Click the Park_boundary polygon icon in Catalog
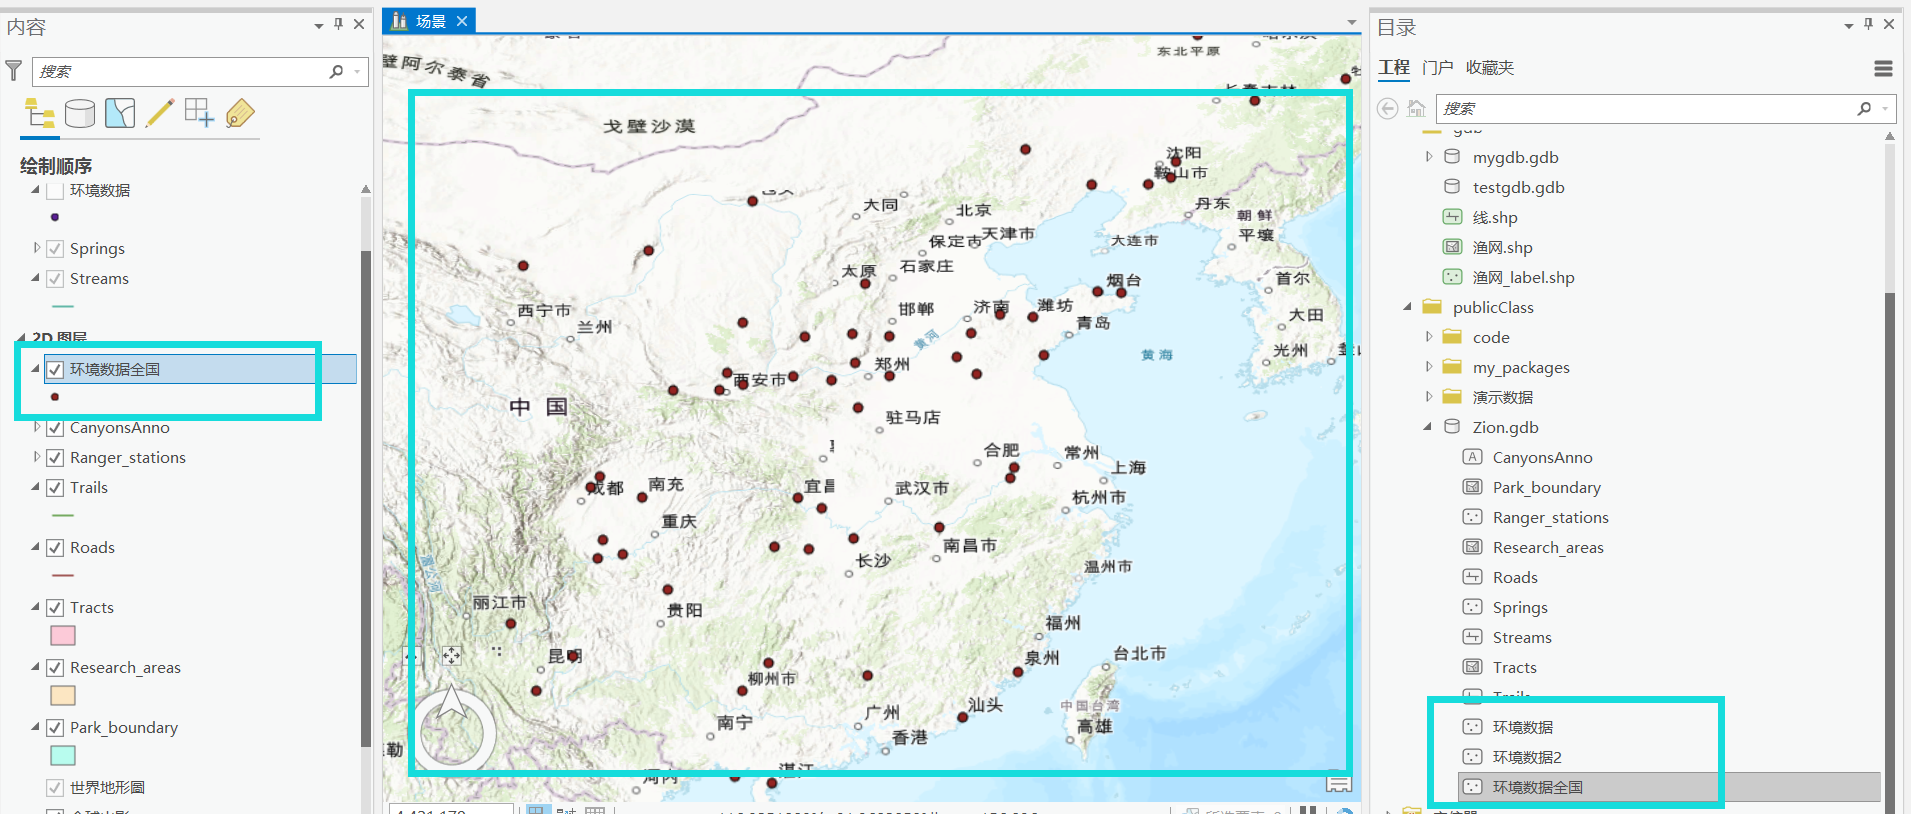Image resolution: width=1911 pixels, height=814 pixels. [1472, 487]
